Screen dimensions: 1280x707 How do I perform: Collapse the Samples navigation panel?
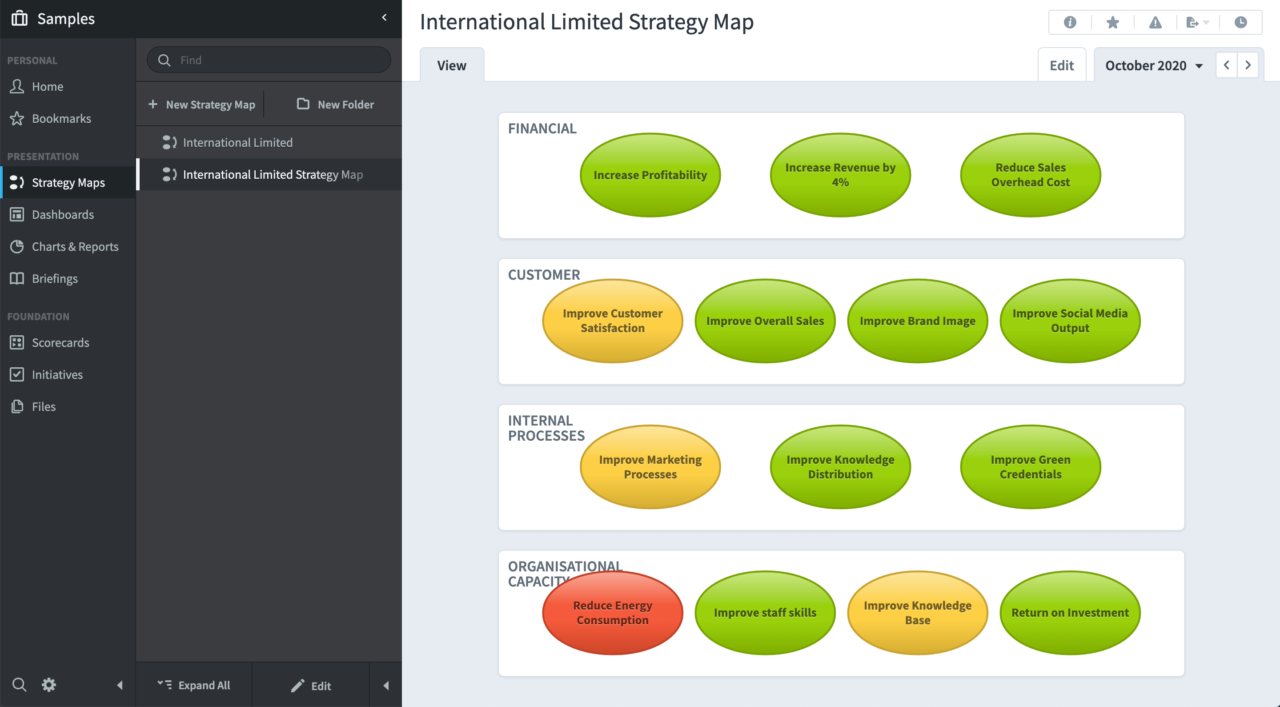[x=384, y=17]
